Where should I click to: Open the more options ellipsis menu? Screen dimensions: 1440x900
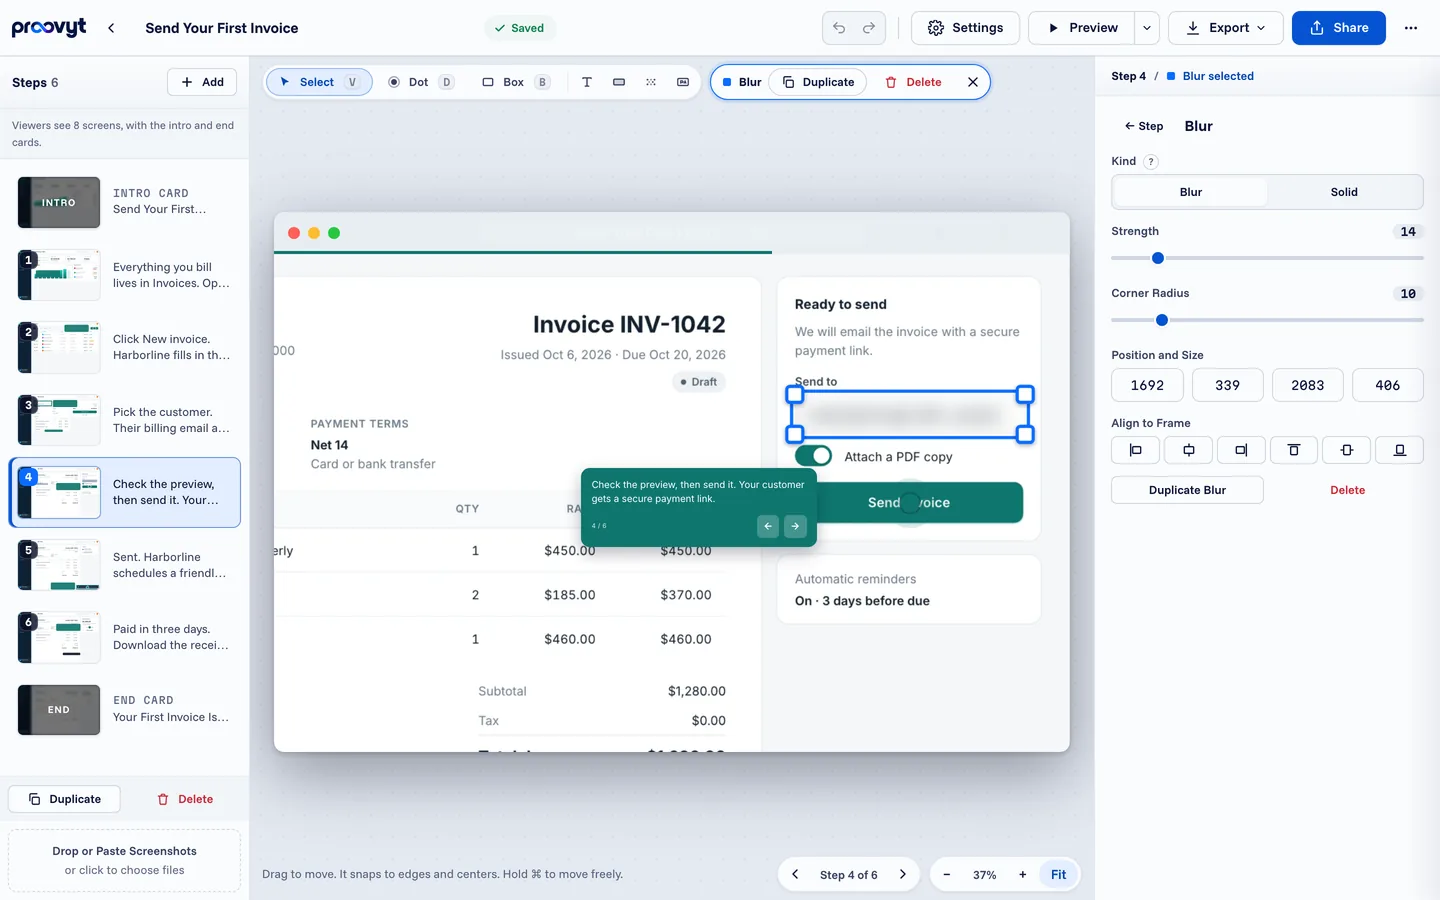1411,28
